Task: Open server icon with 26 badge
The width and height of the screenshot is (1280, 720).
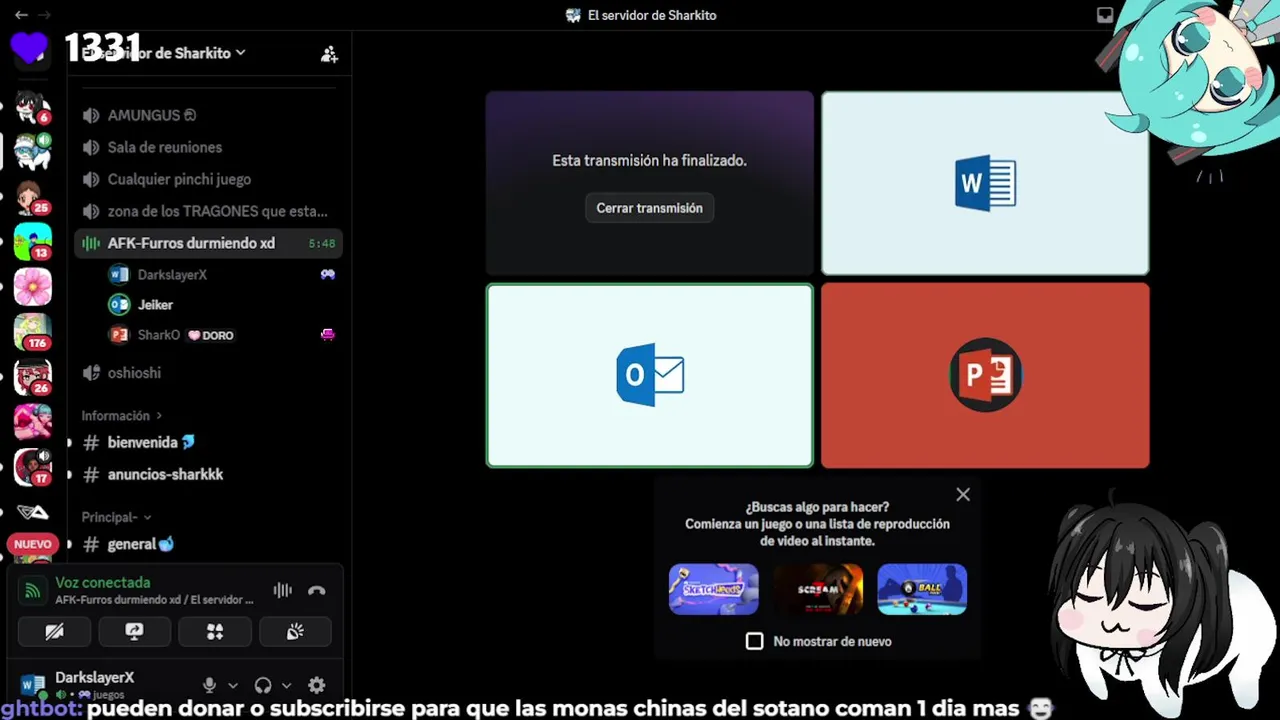Action: coord(32,377)
